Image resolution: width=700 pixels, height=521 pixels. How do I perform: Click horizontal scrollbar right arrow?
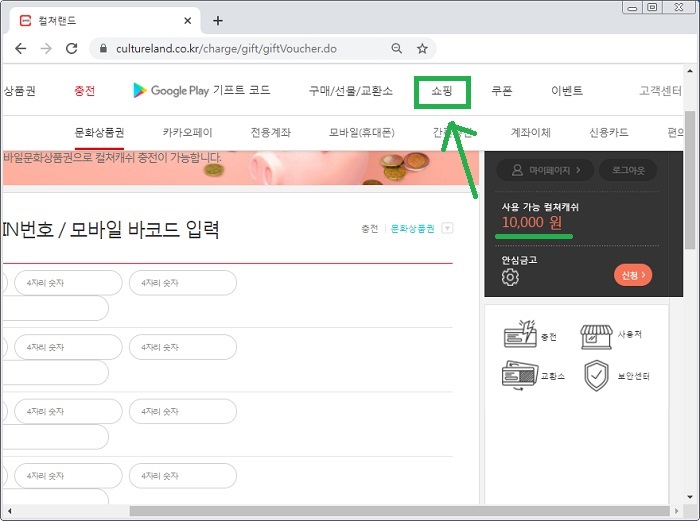(676, 511)
